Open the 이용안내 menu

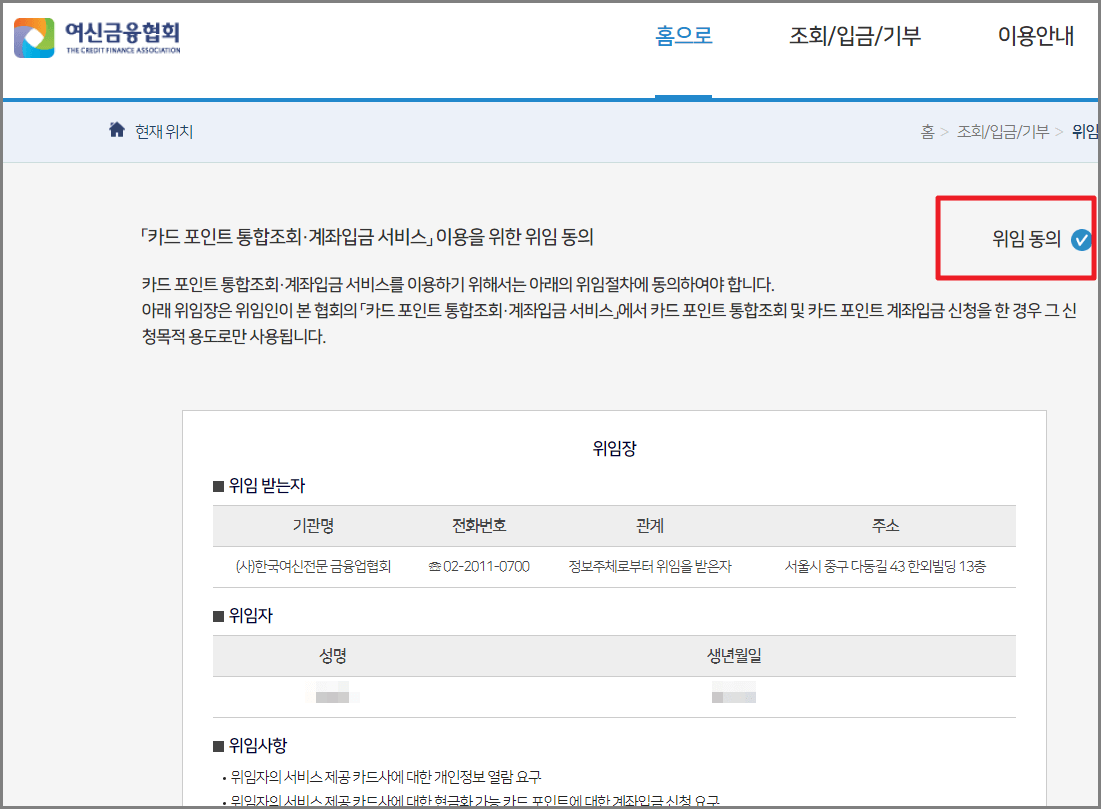(1036, 36)
